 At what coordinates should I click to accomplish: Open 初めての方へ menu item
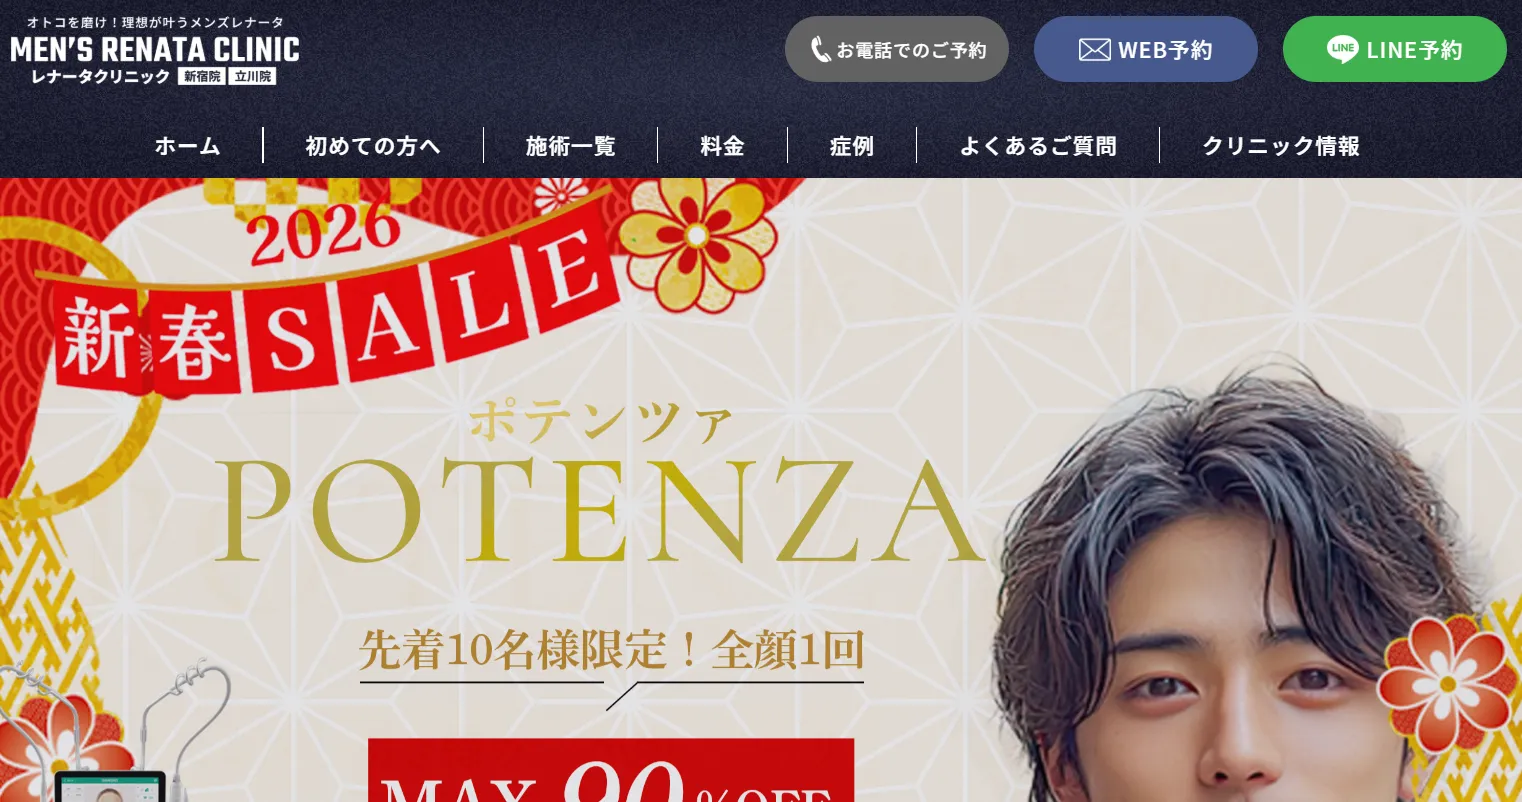(373, 146)
